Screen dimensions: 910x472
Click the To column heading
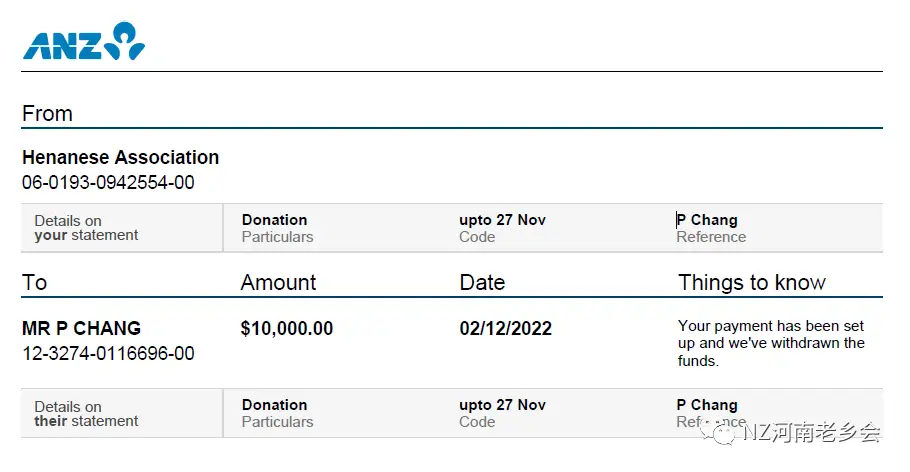[x=34, y=282]
